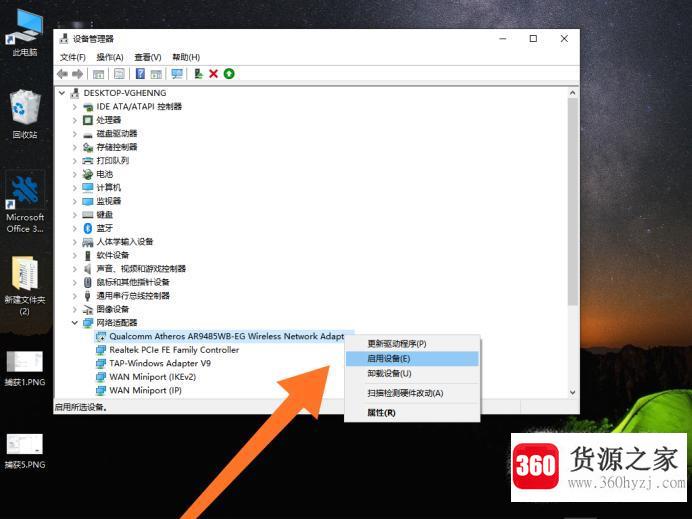Expand the 人体学输入设备 node
The height and width of the screenshot is (519, 692).
click(x=75, y=242)
